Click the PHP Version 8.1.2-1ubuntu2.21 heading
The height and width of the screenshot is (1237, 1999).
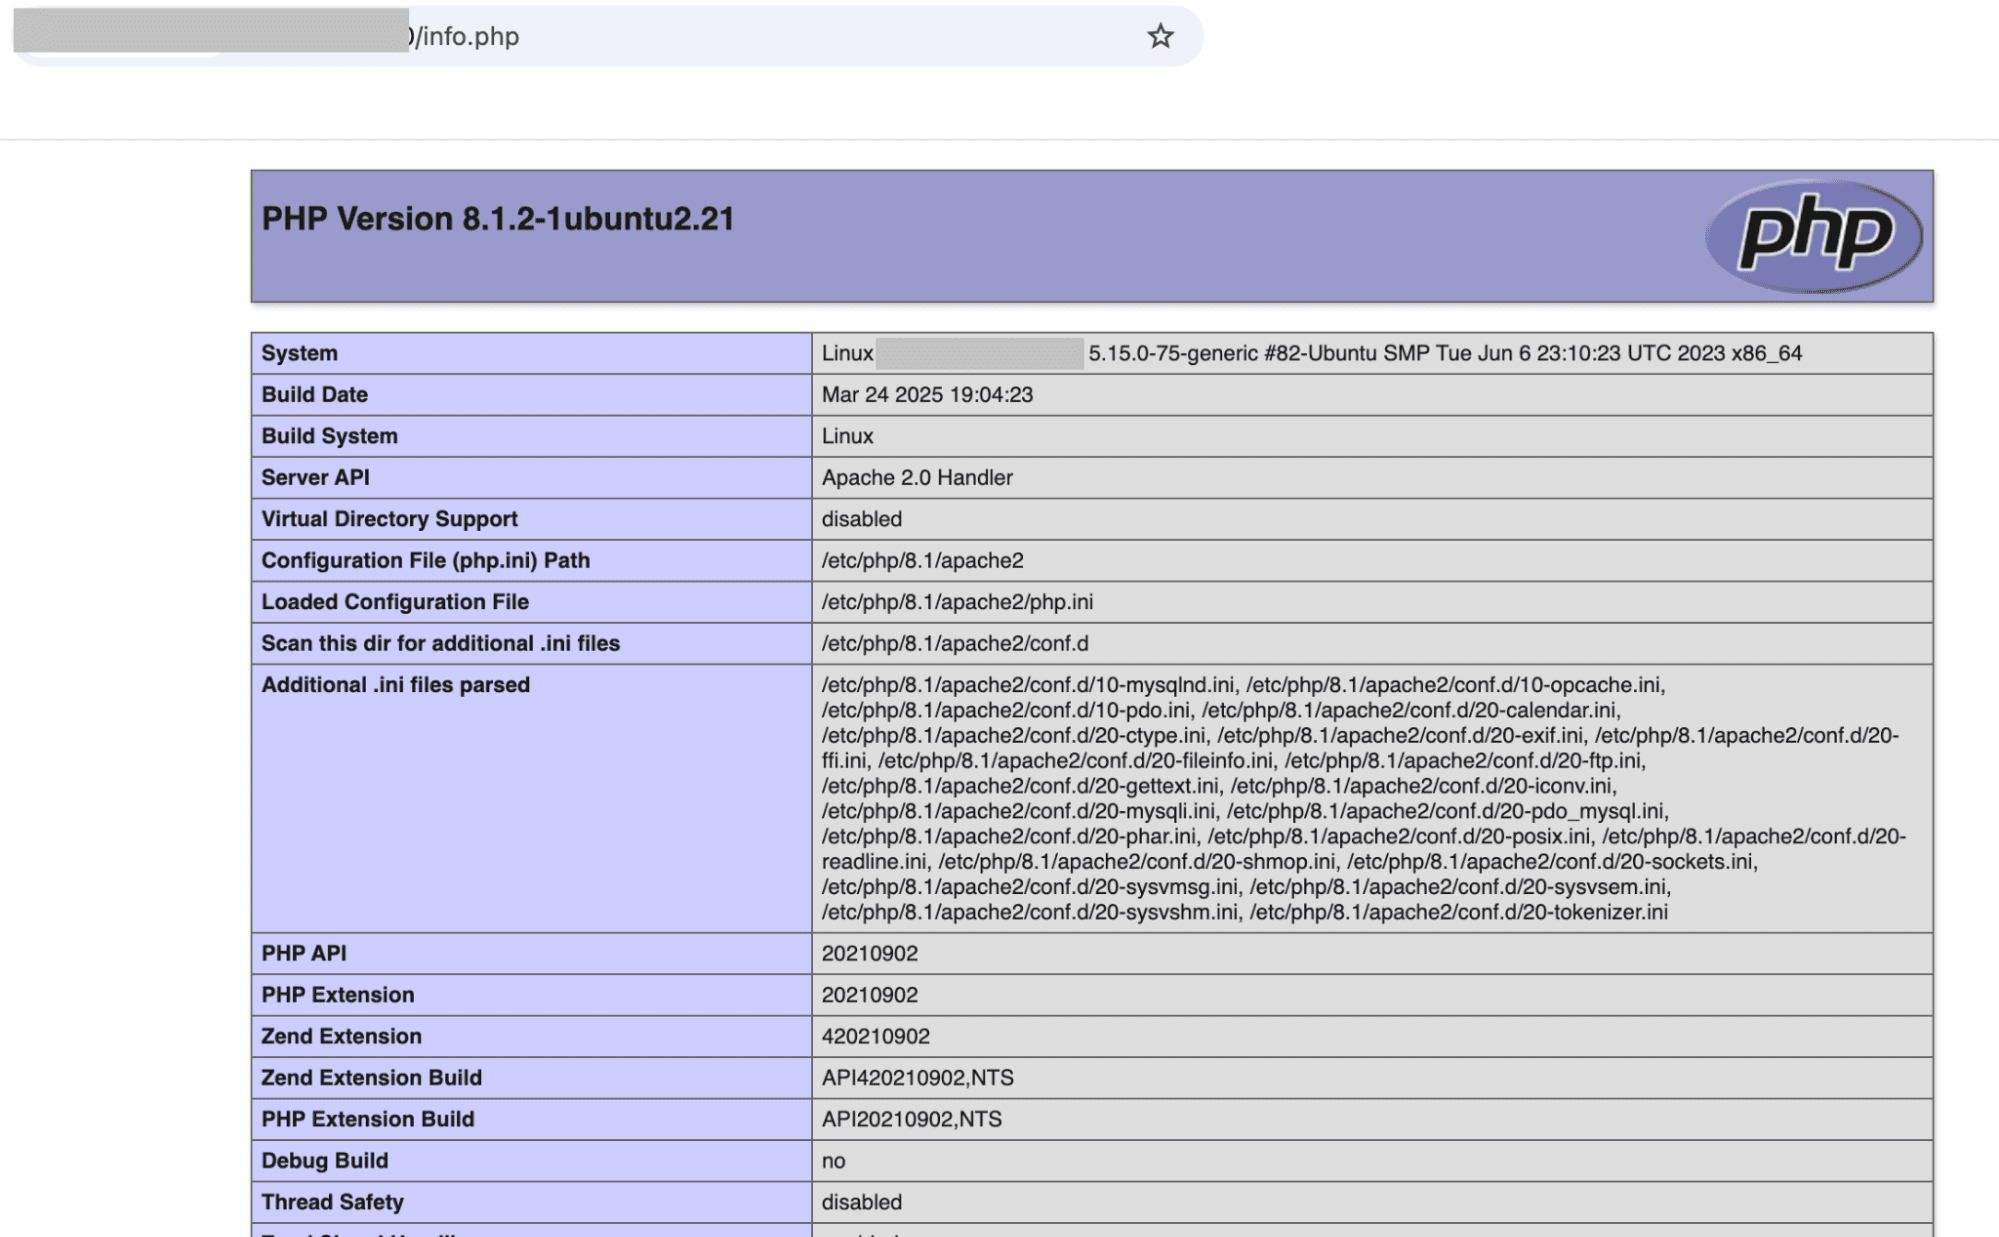point(498,219)
